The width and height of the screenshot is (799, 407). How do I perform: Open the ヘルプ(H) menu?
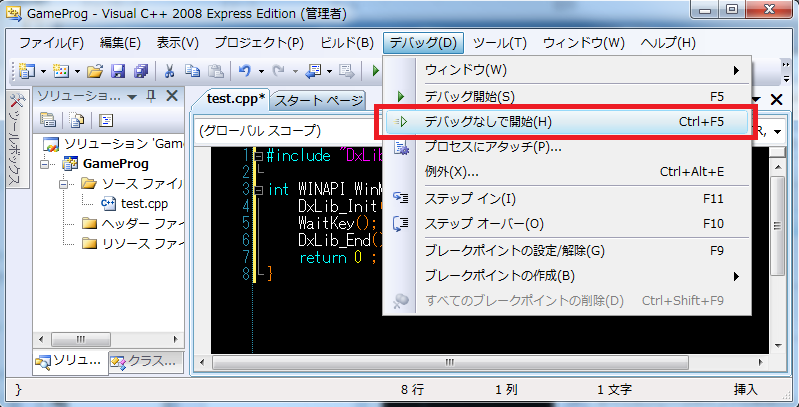pyautogui.click(x=668, y=43)
